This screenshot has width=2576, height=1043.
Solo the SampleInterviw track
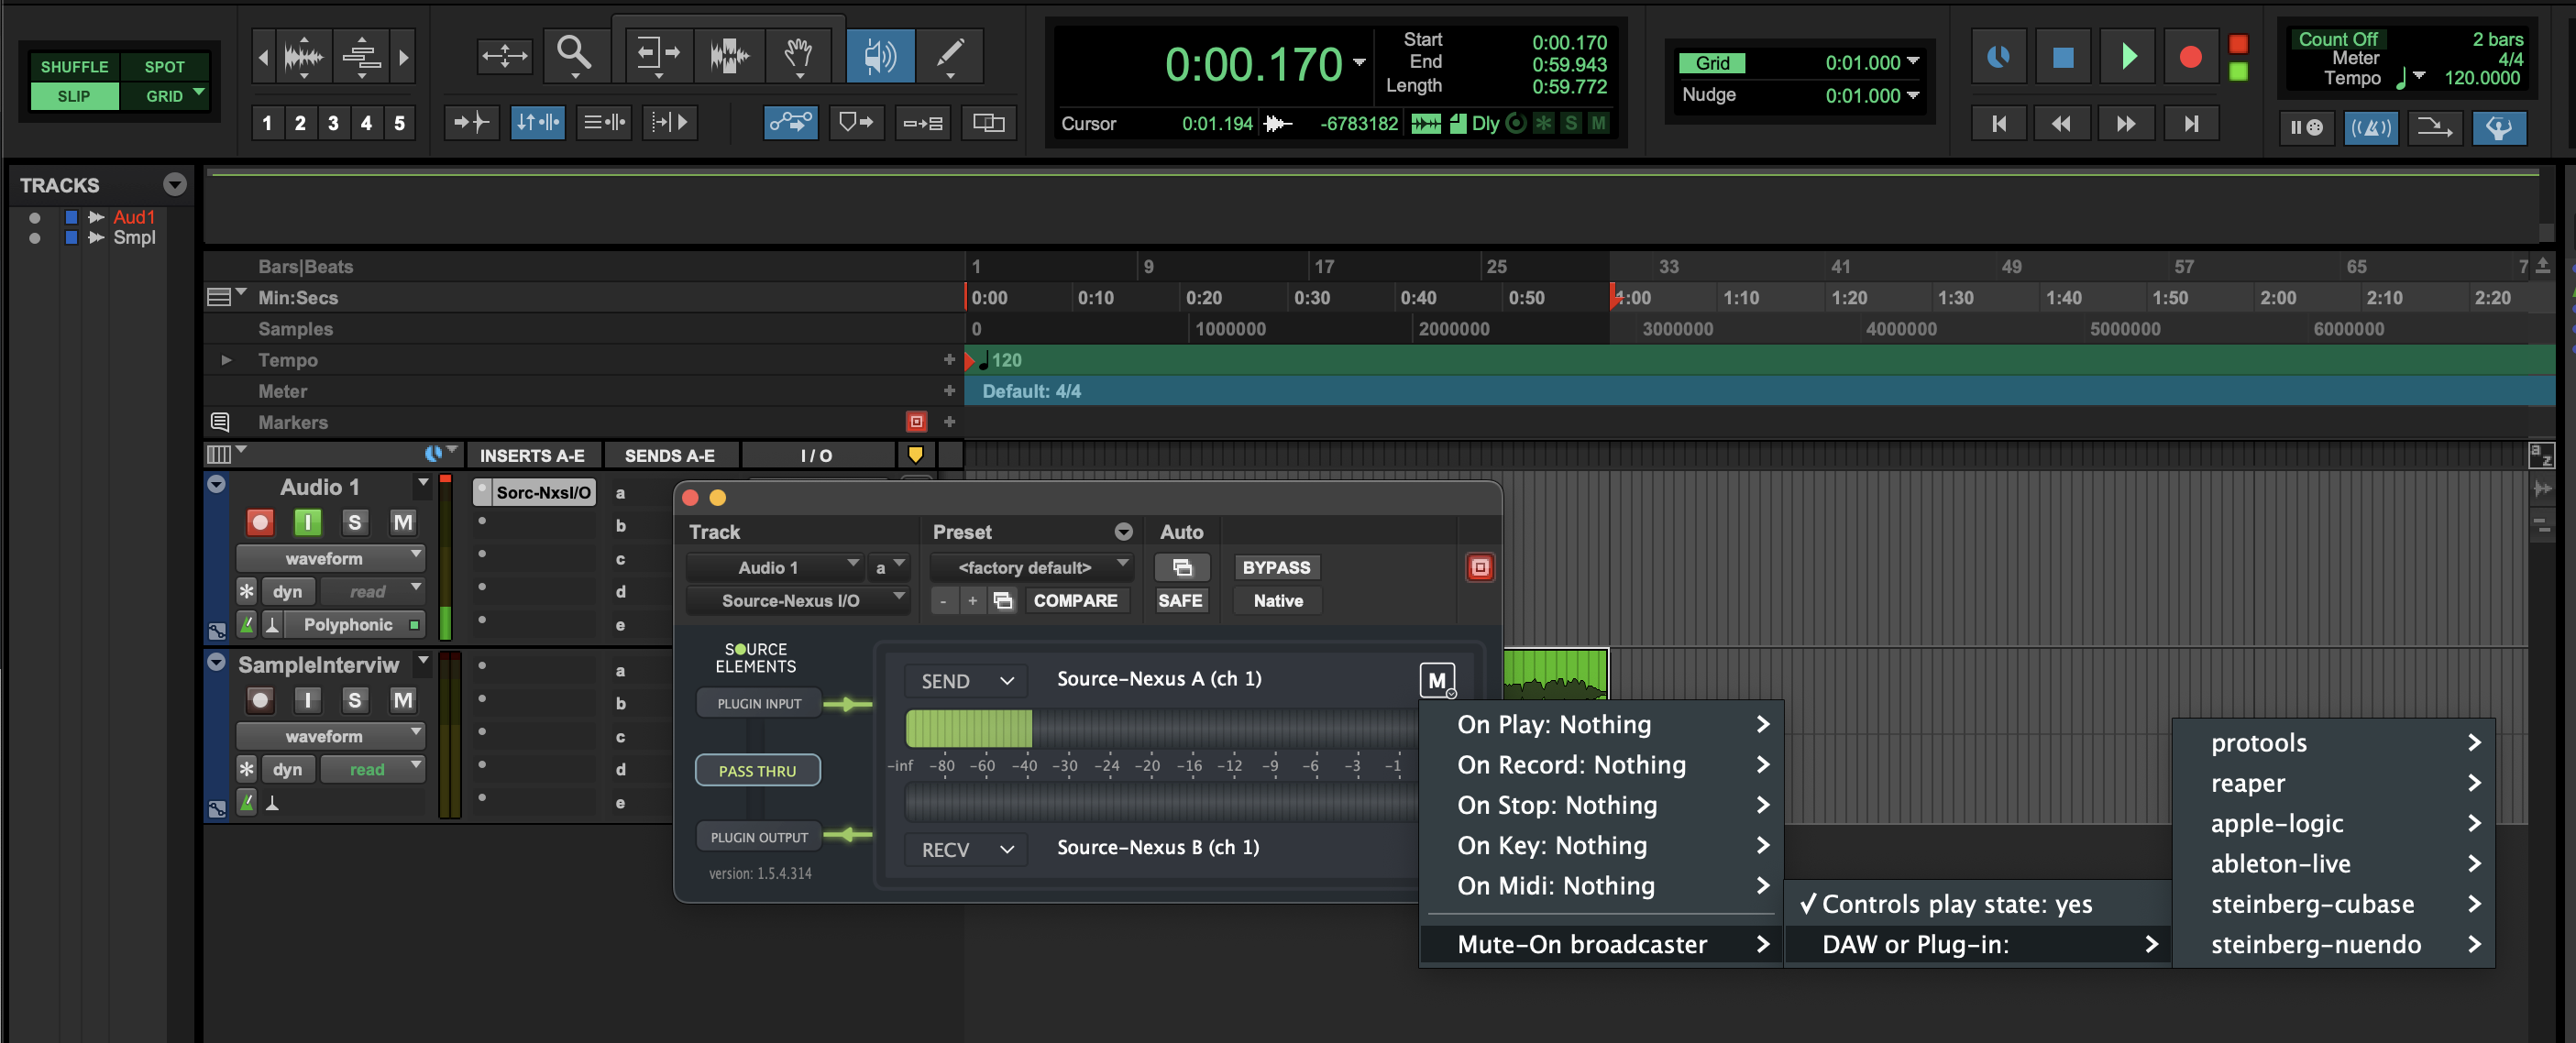click(x=354, y=700)
